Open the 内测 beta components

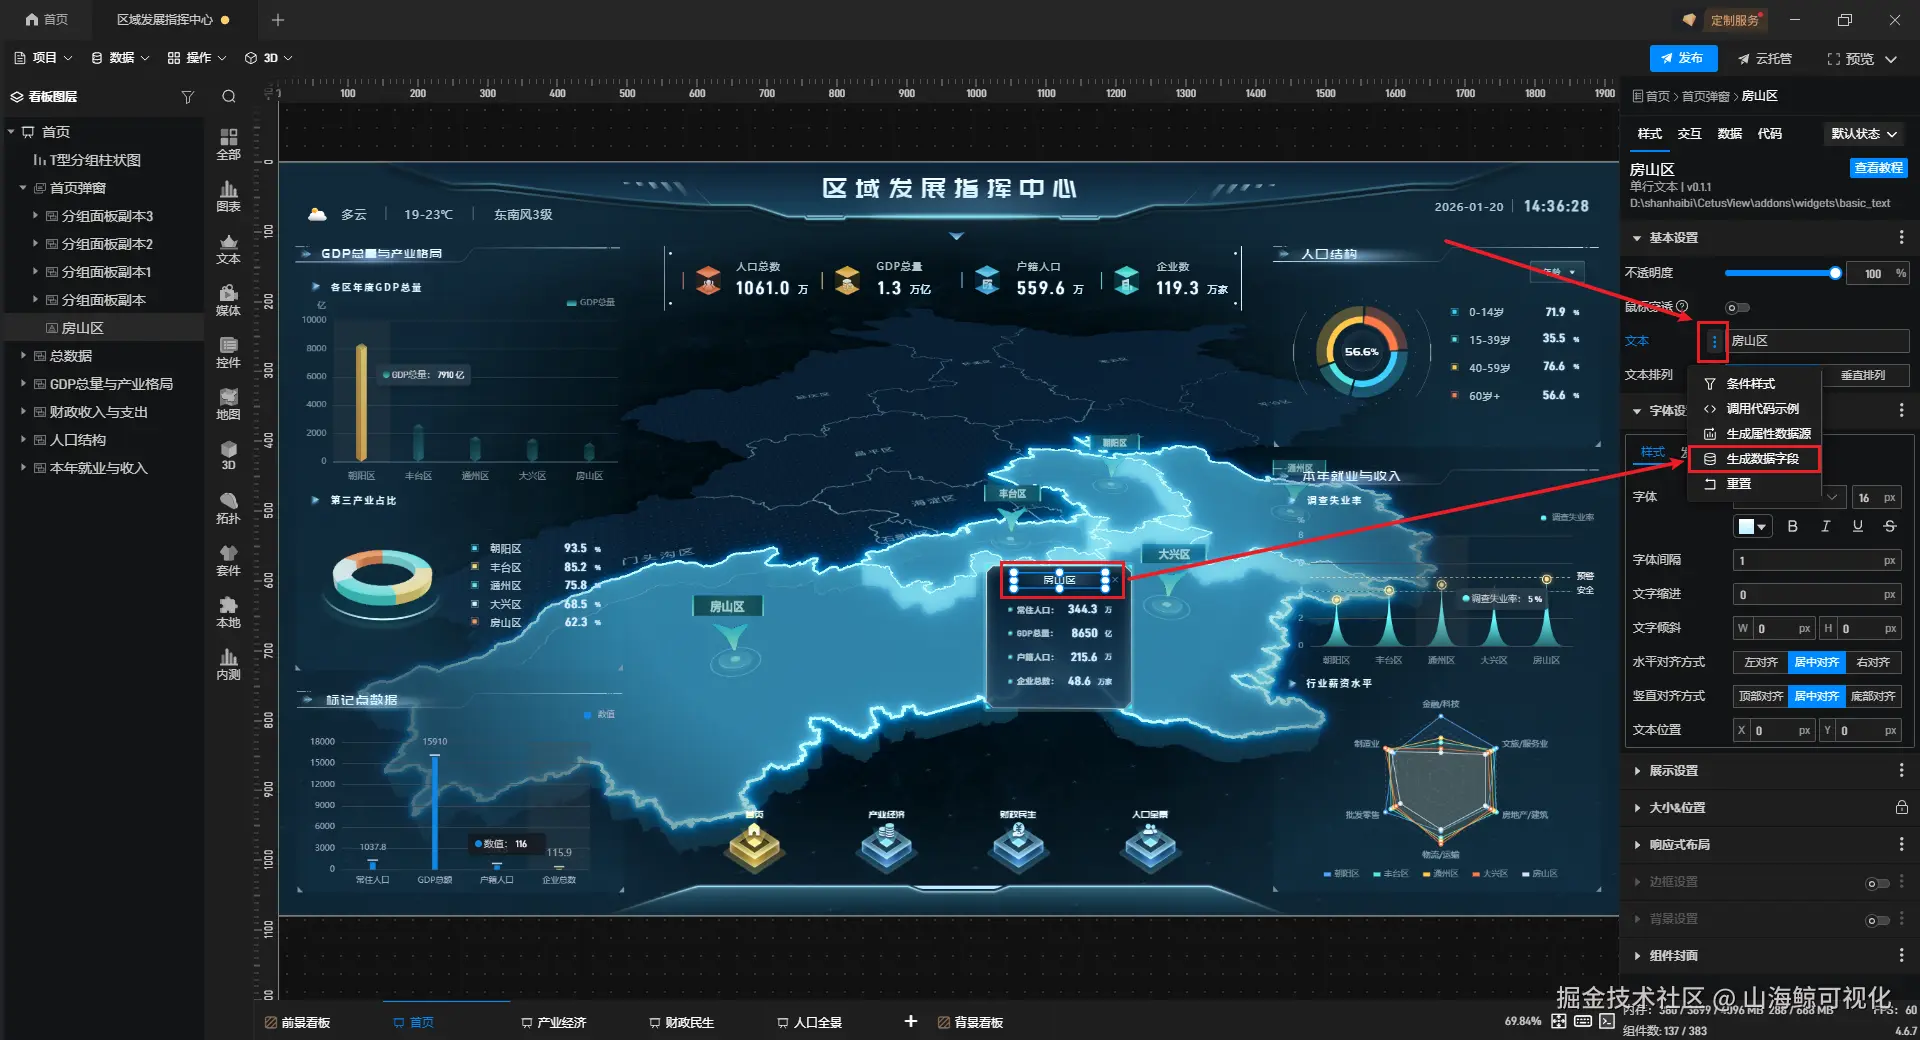(229, 663)
